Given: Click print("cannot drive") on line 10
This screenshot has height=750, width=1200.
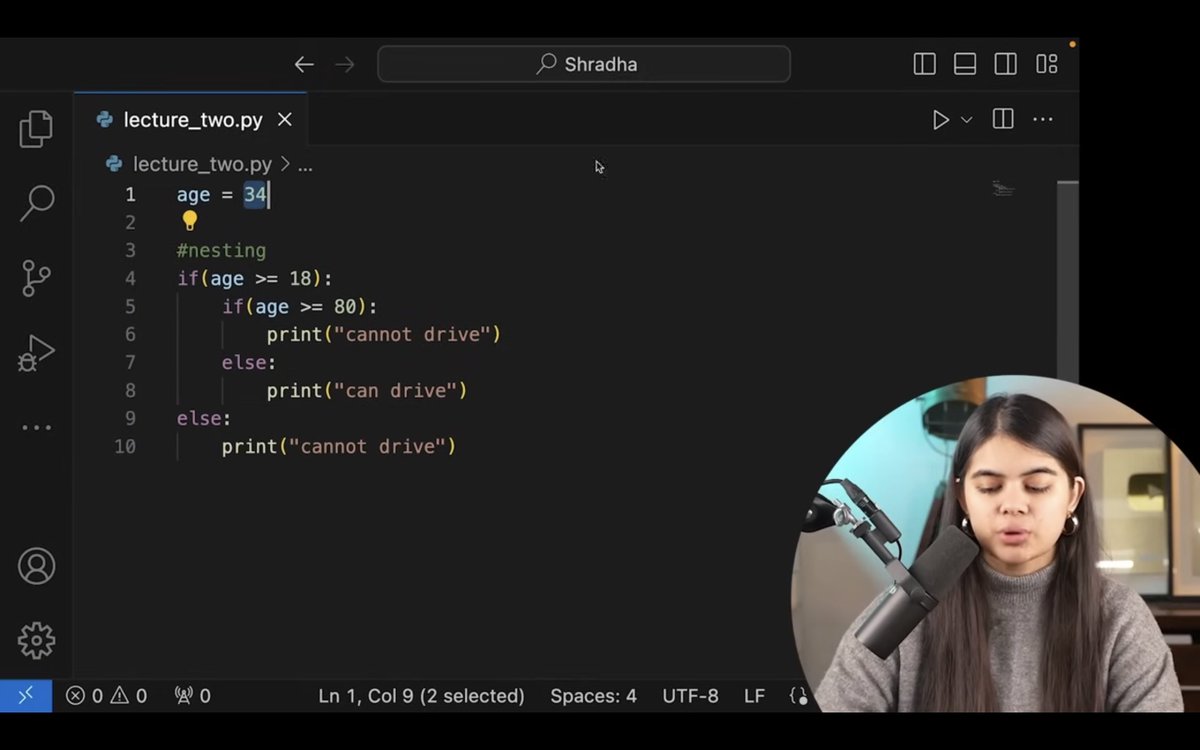Looking at the screenshot, I should point(339,446).
